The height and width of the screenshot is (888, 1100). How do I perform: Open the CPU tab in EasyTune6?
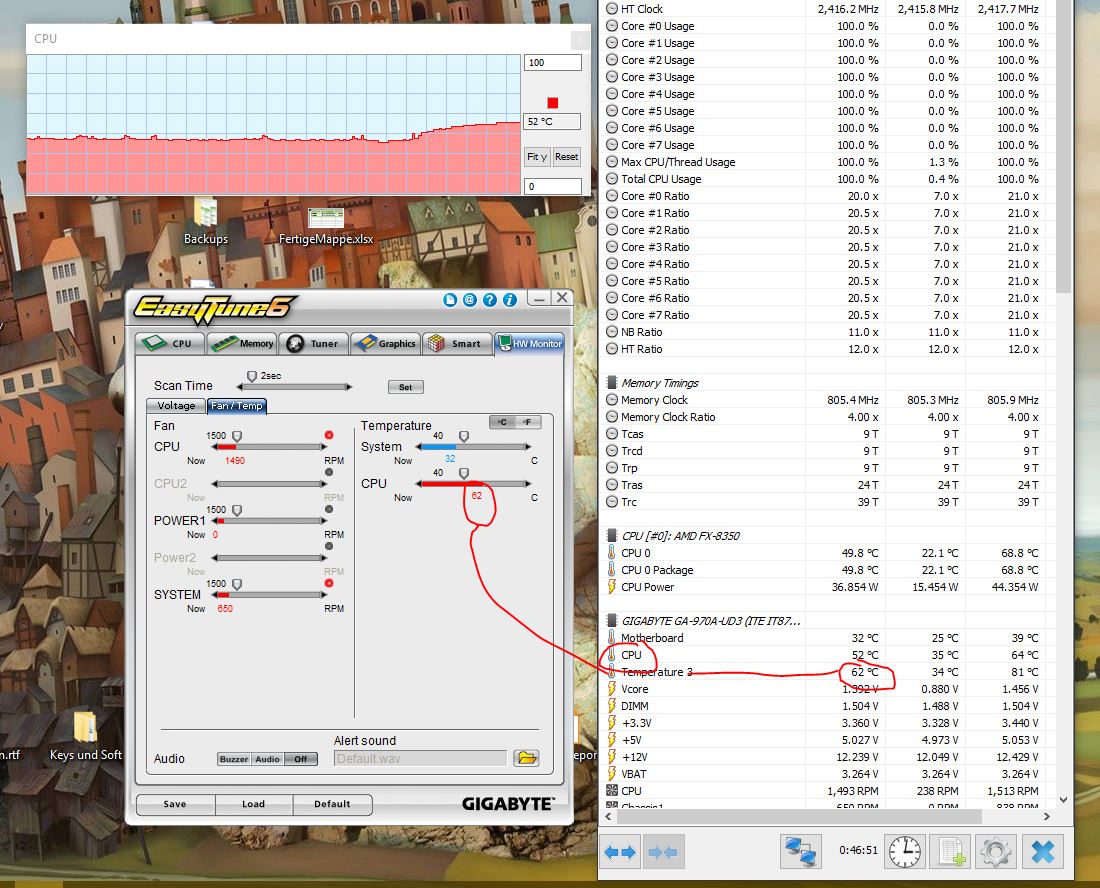(x=170, y=344)
